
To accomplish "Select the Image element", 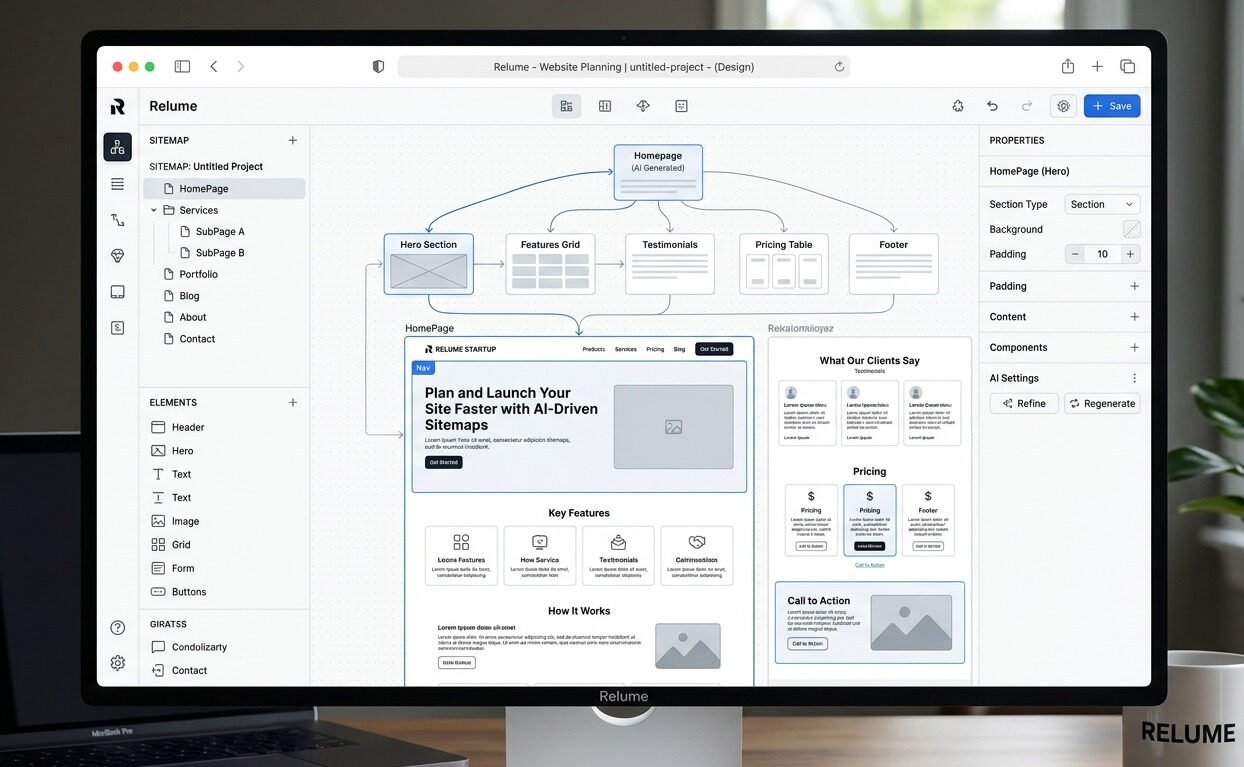I will (175, 521).
